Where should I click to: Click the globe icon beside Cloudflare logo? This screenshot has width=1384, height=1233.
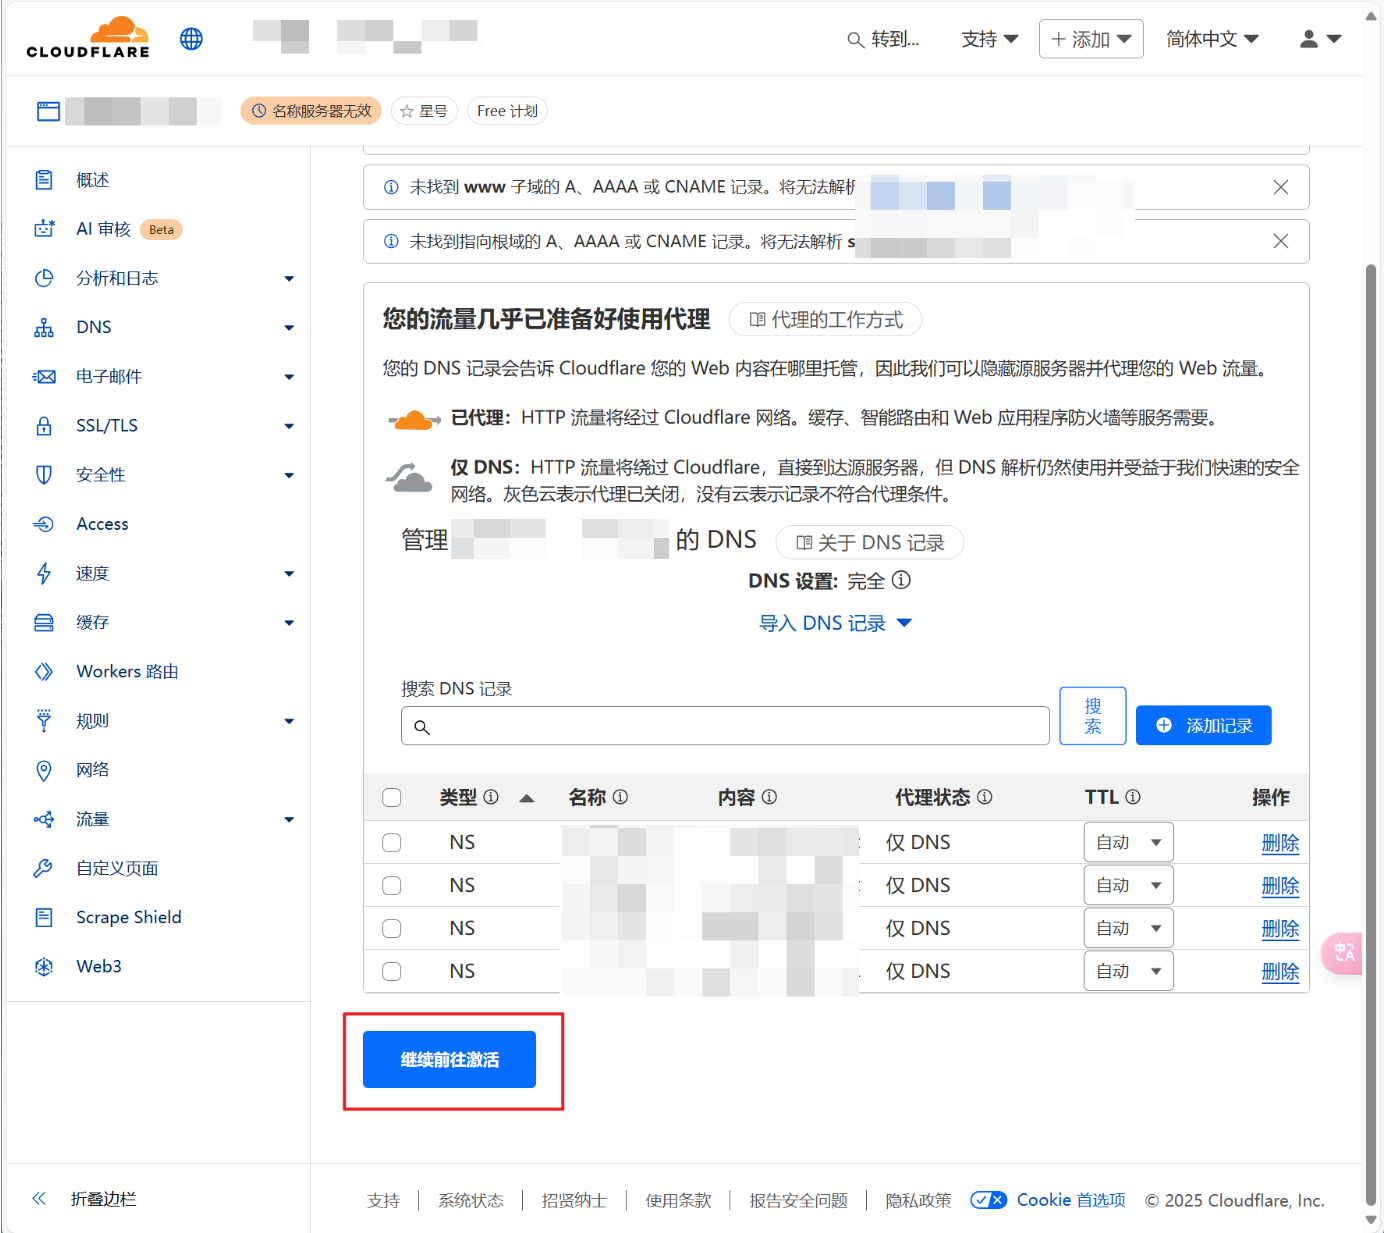coord(191,39)
